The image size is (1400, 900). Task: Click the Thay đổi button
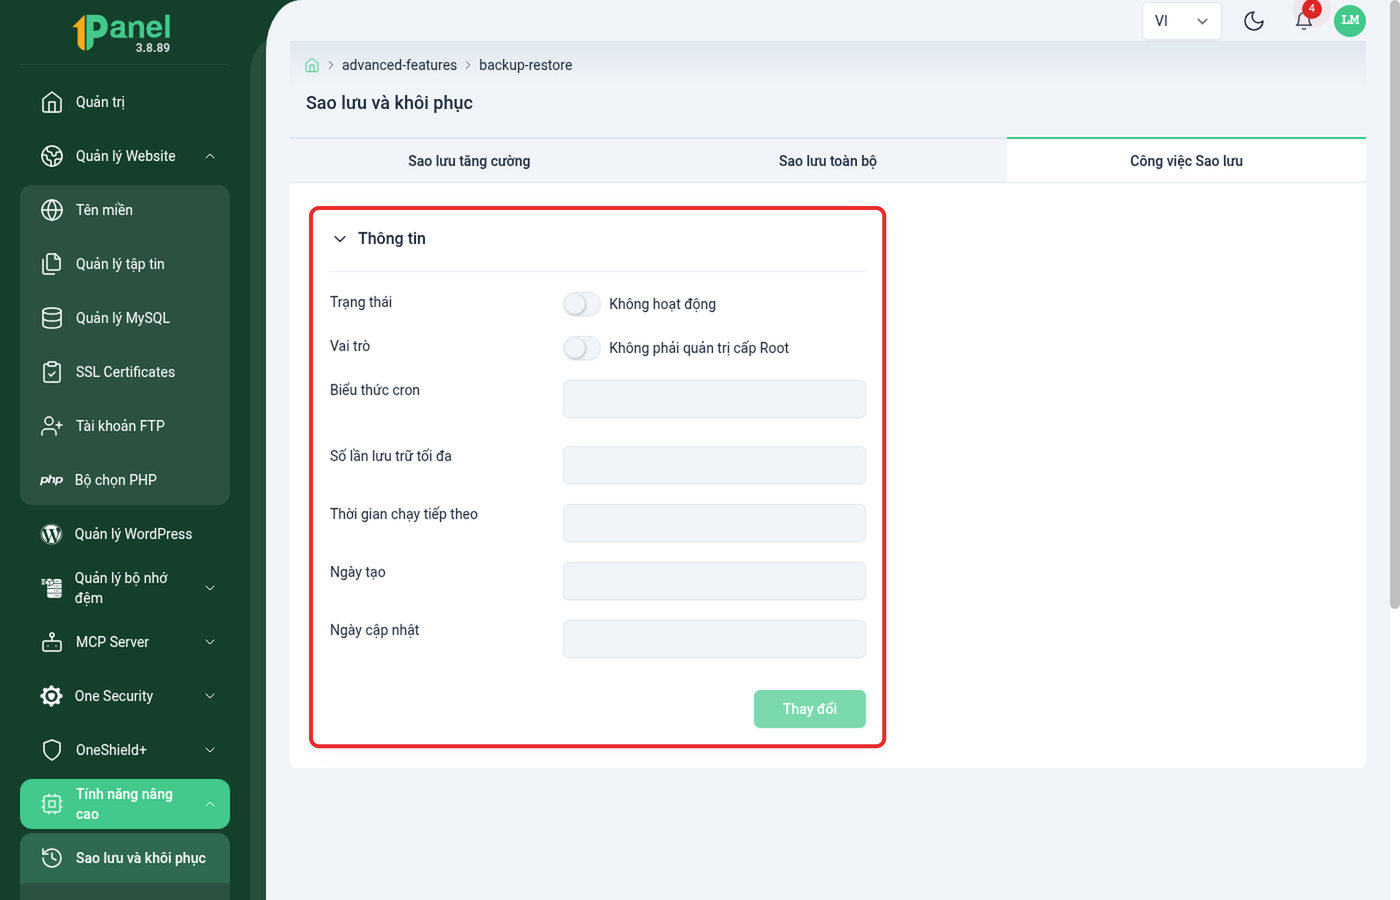(x=810, y=709)
